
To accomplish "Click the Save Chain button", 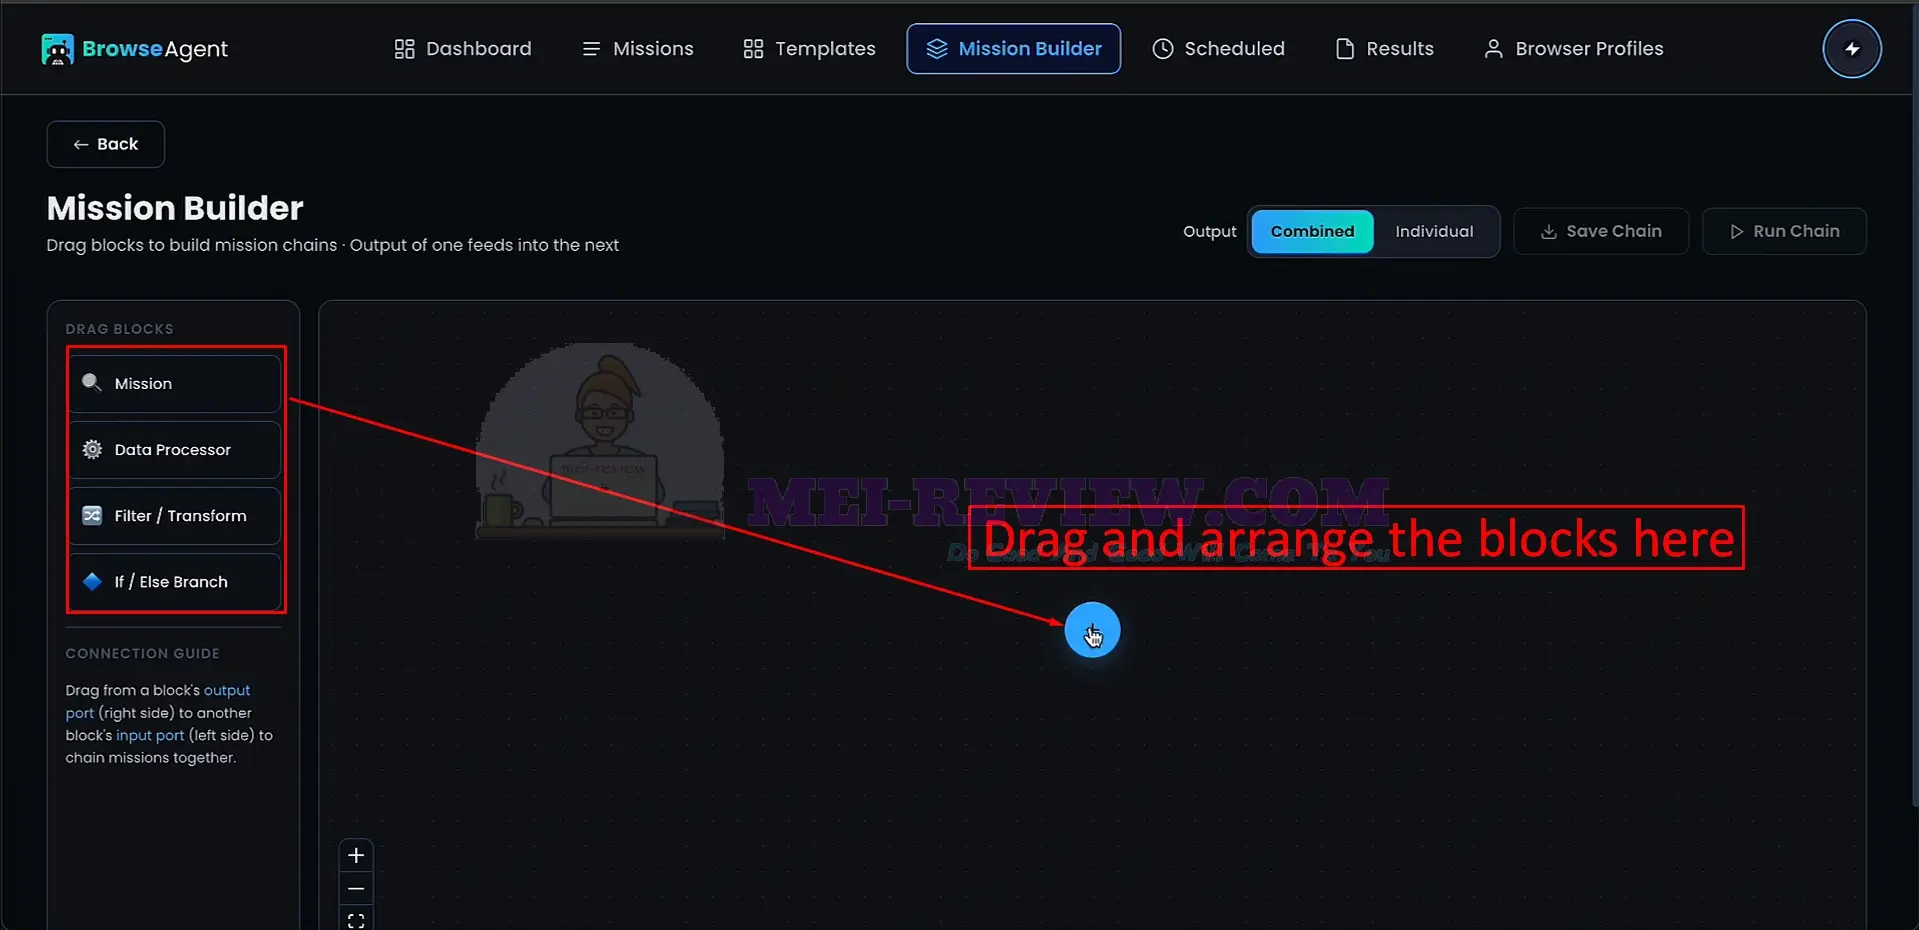I will [x=1601, y=231].
